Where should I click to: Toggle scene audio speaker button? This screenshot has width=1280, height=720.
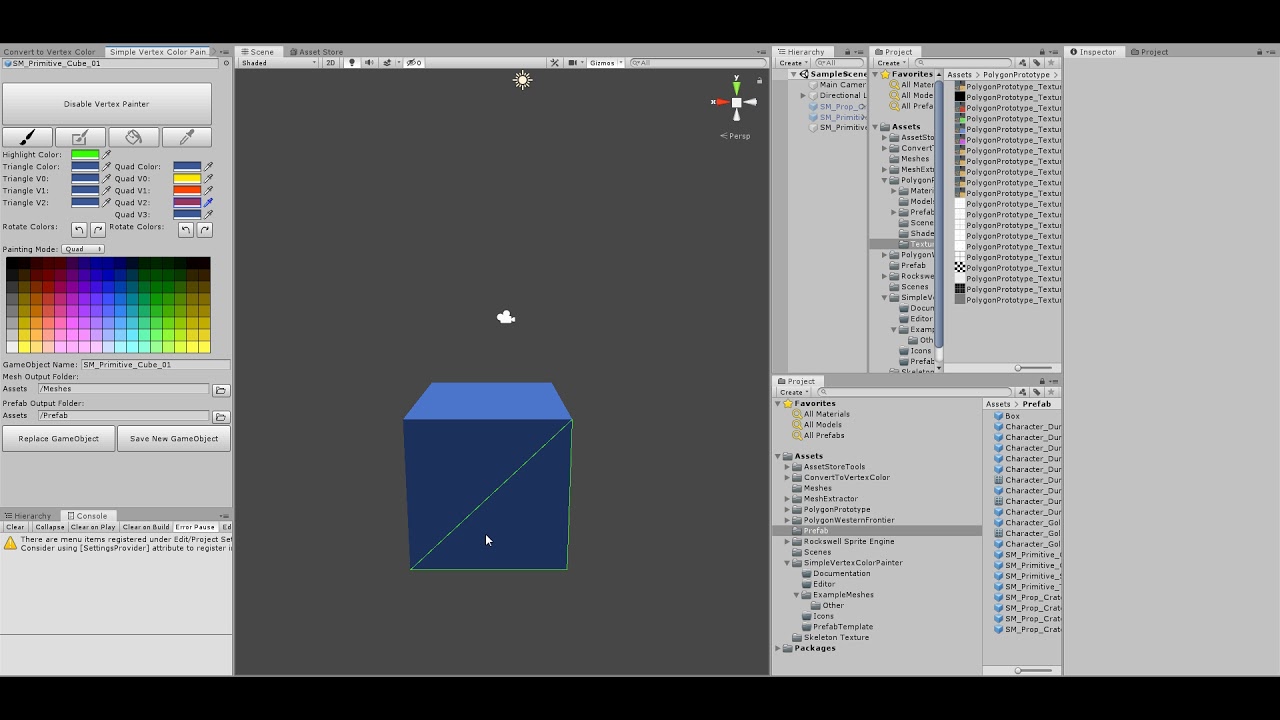click(369, 63)
